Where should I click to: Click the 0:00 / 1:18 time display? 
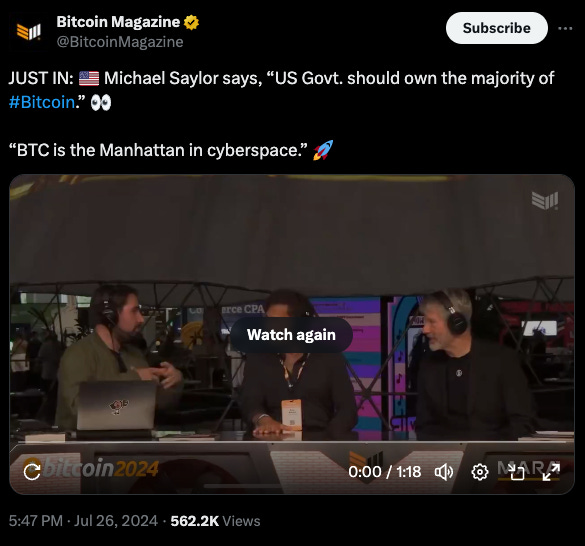coord(385,472)
